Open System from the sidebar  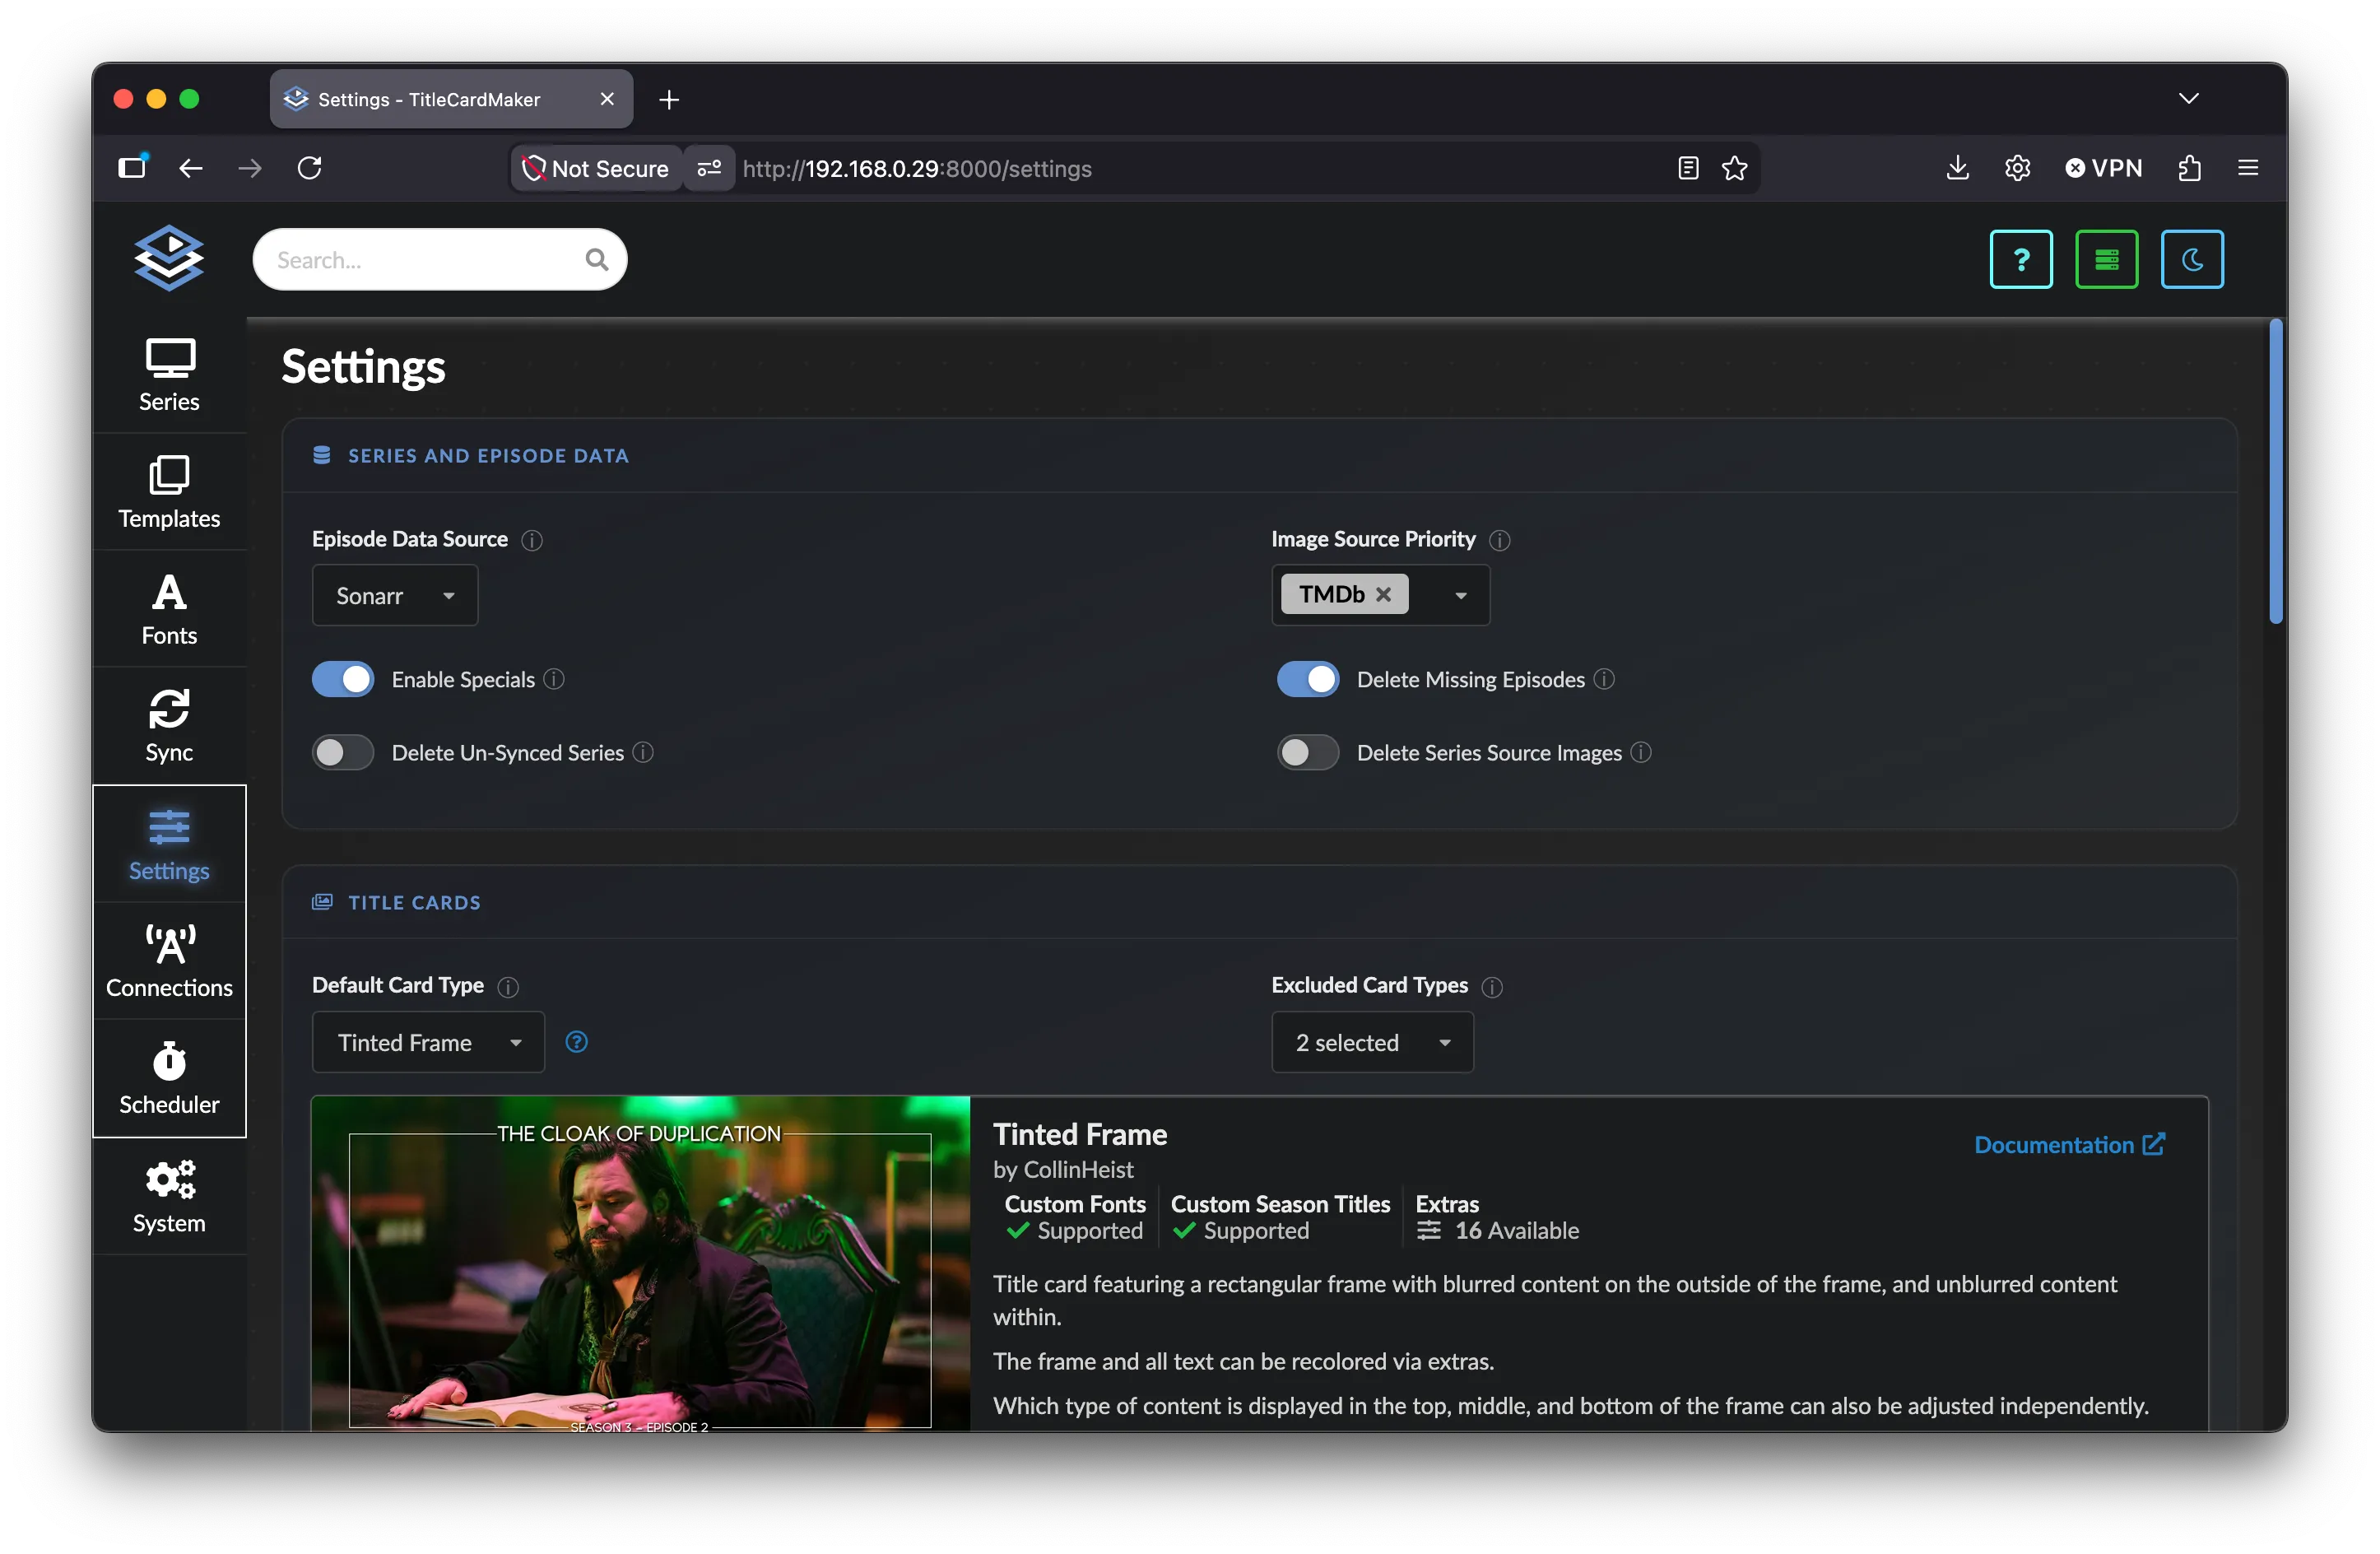(169, 1197)
